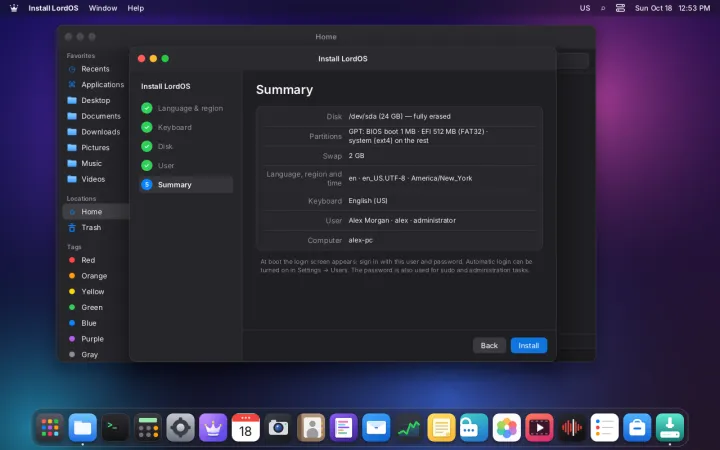
Task: Click the user value 'Alex Morgan · alex · administrator'
Action: pos(402,220)
